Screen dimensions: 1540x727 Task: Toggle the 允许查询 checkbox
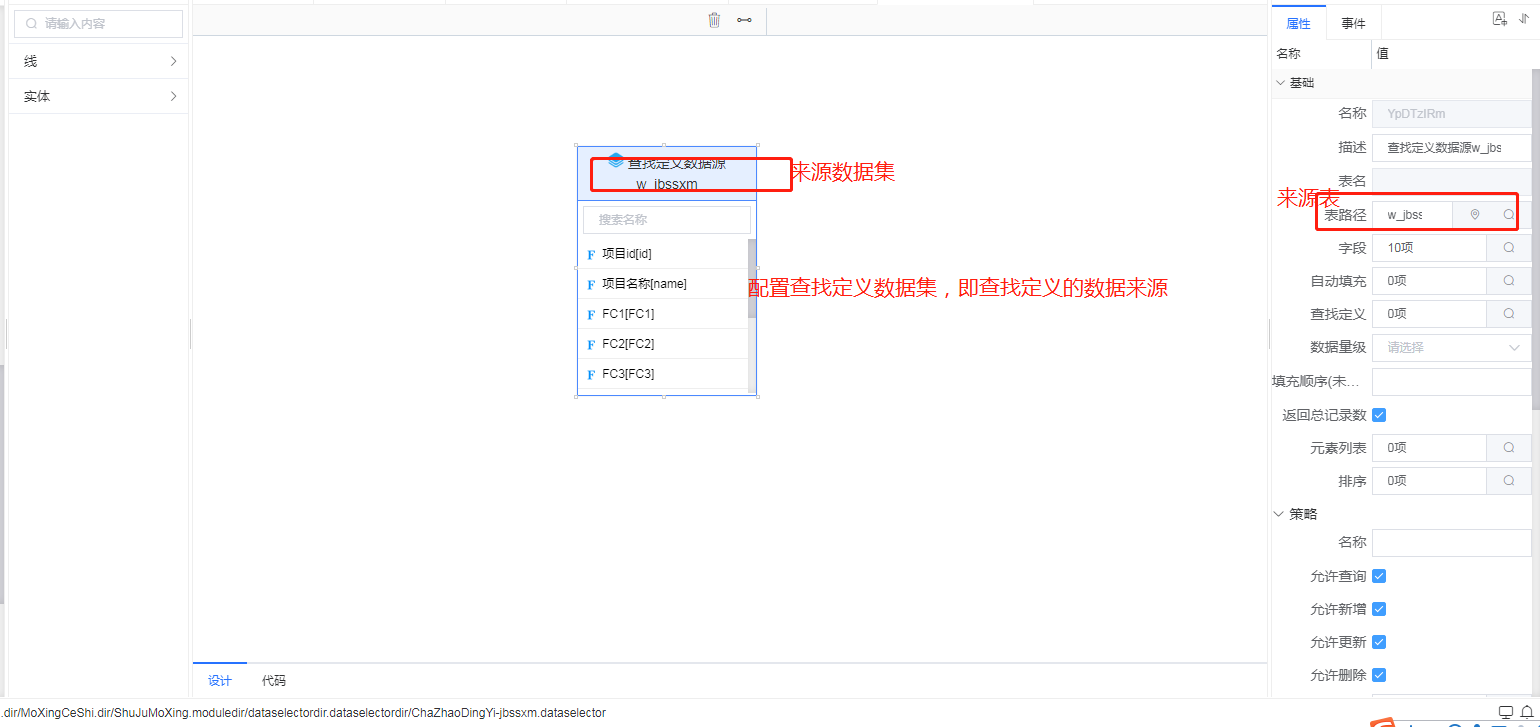click(x=1379, y=576)
